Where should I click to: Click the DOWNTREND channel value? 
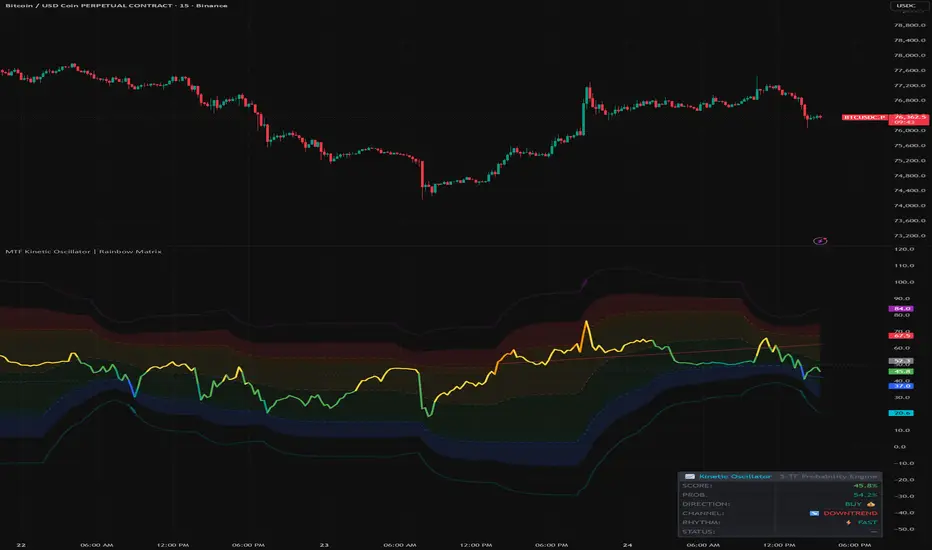[850, 513]
